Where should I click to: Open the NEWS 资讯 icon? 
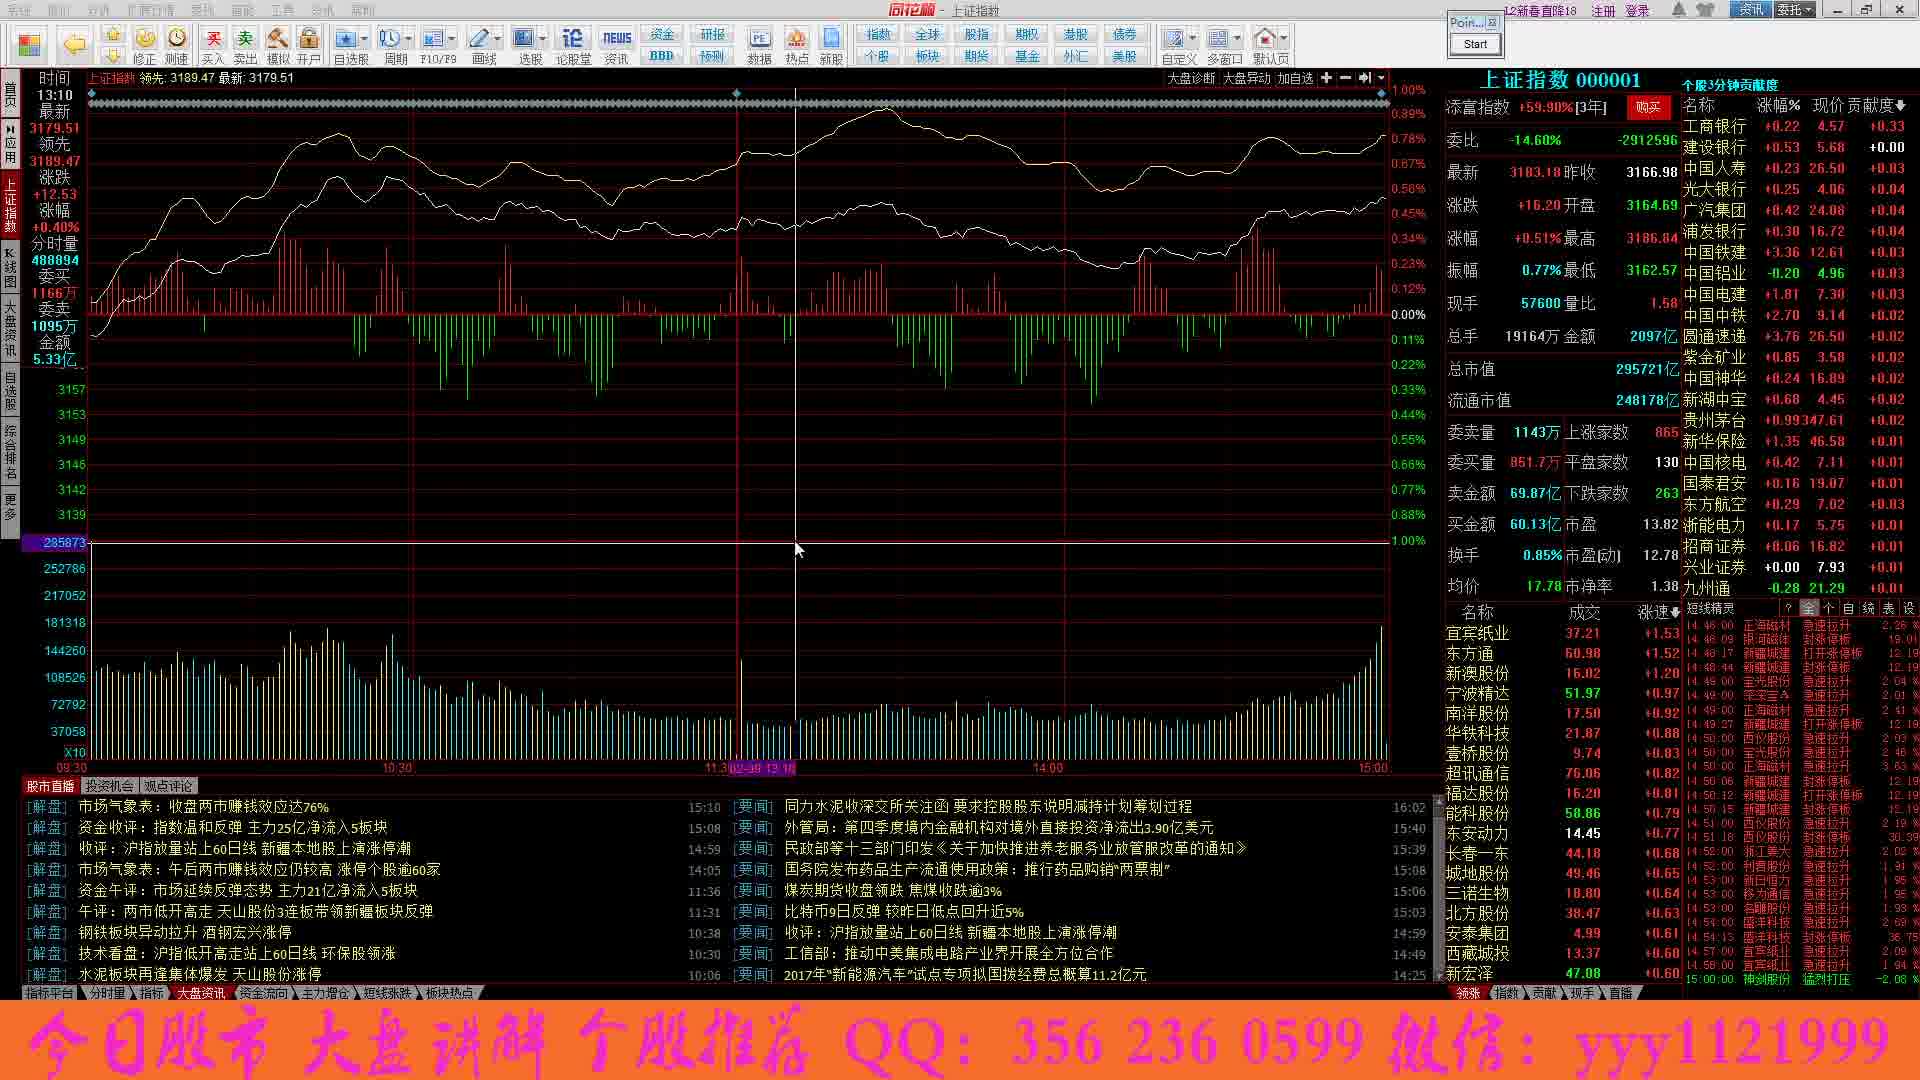coord(616,38)
